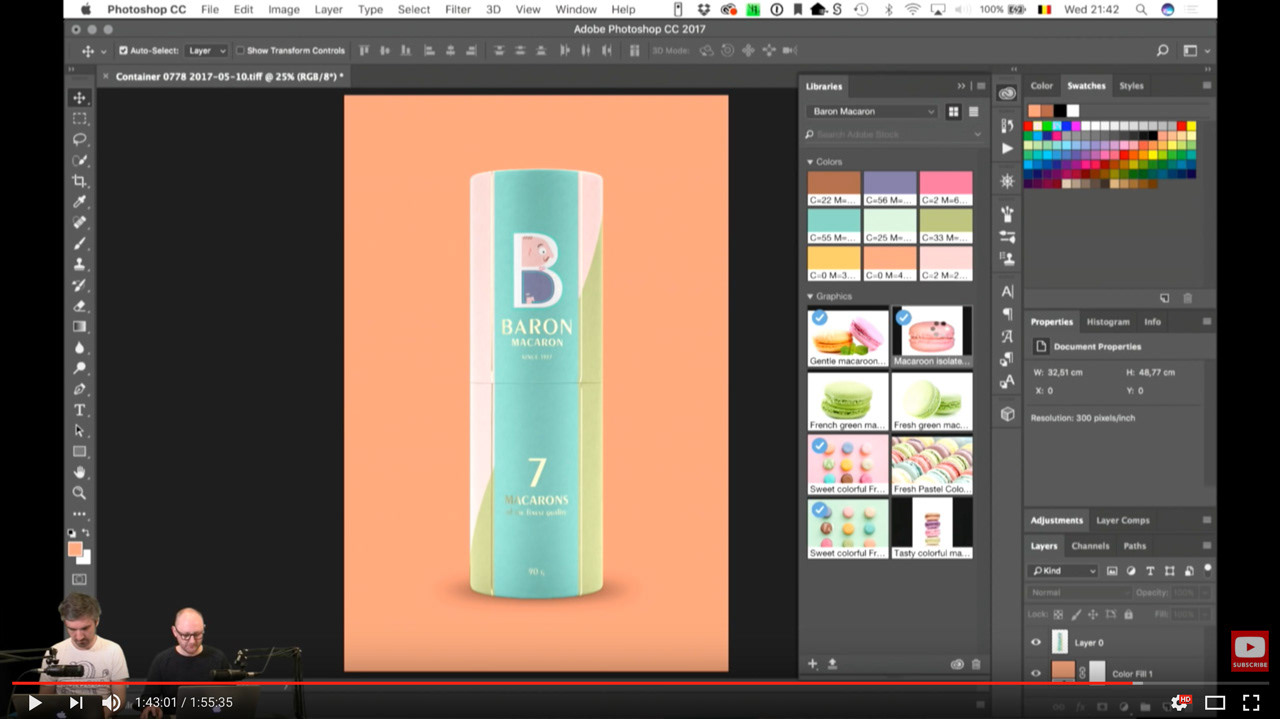Screen dimensions: 1280x719
Task: Switch YouTube to theater mode
Action: 1215,702
